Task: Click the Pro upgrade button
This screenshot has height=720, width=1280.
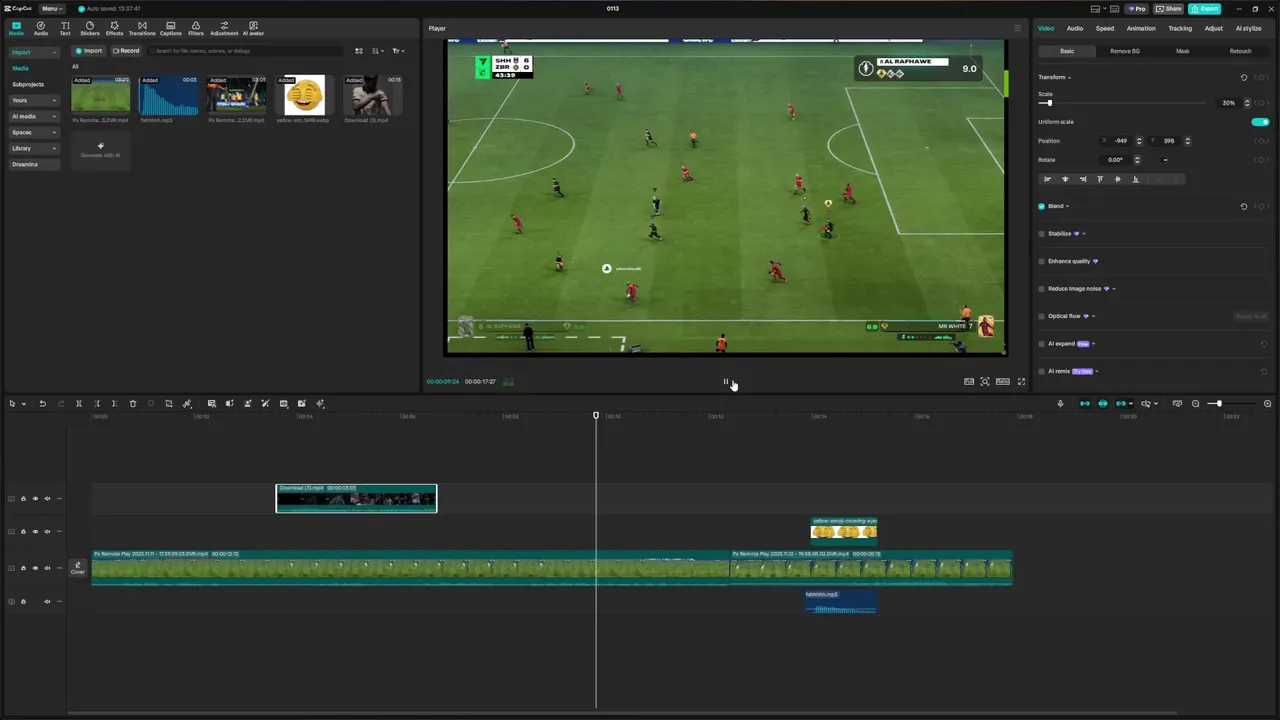Action: (x=1137, y=9)
